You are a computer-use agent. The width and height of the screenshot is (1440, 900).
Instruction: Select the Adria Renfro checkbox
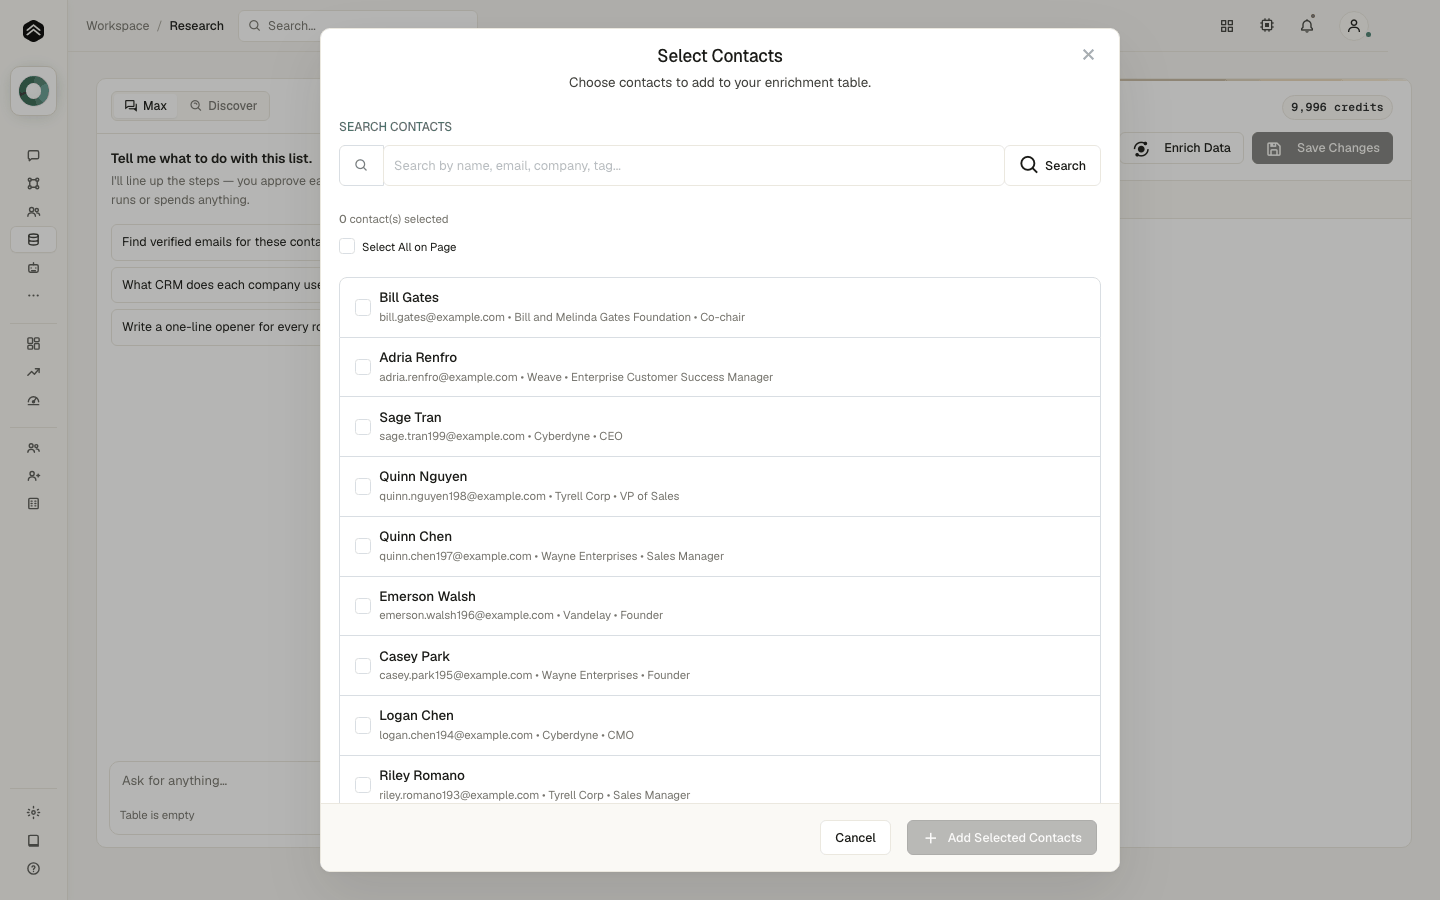pos(363,367)
